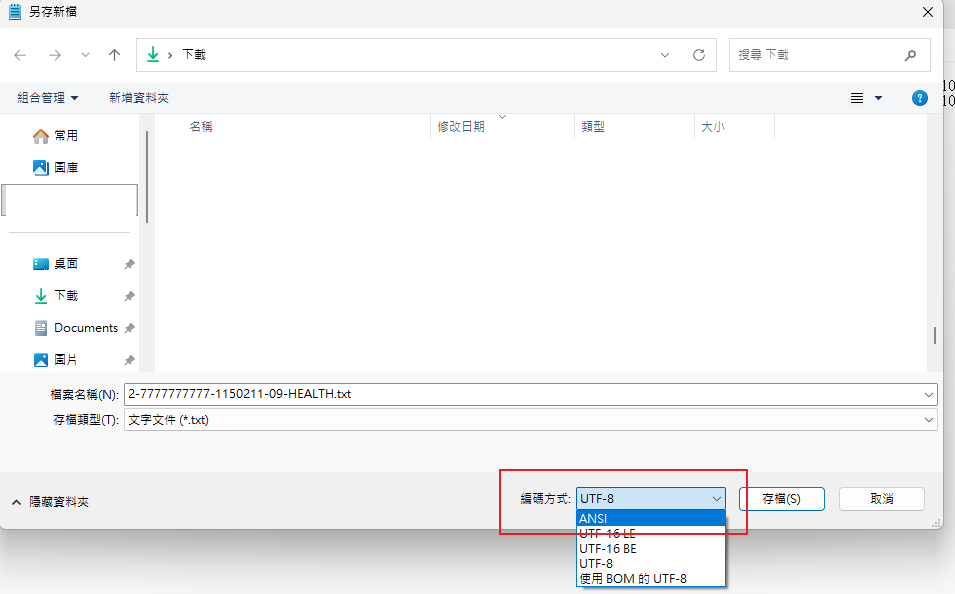Collapse folders with 隱藏資料夾
This screenshot has width=955, height=594.
point(49,502)
